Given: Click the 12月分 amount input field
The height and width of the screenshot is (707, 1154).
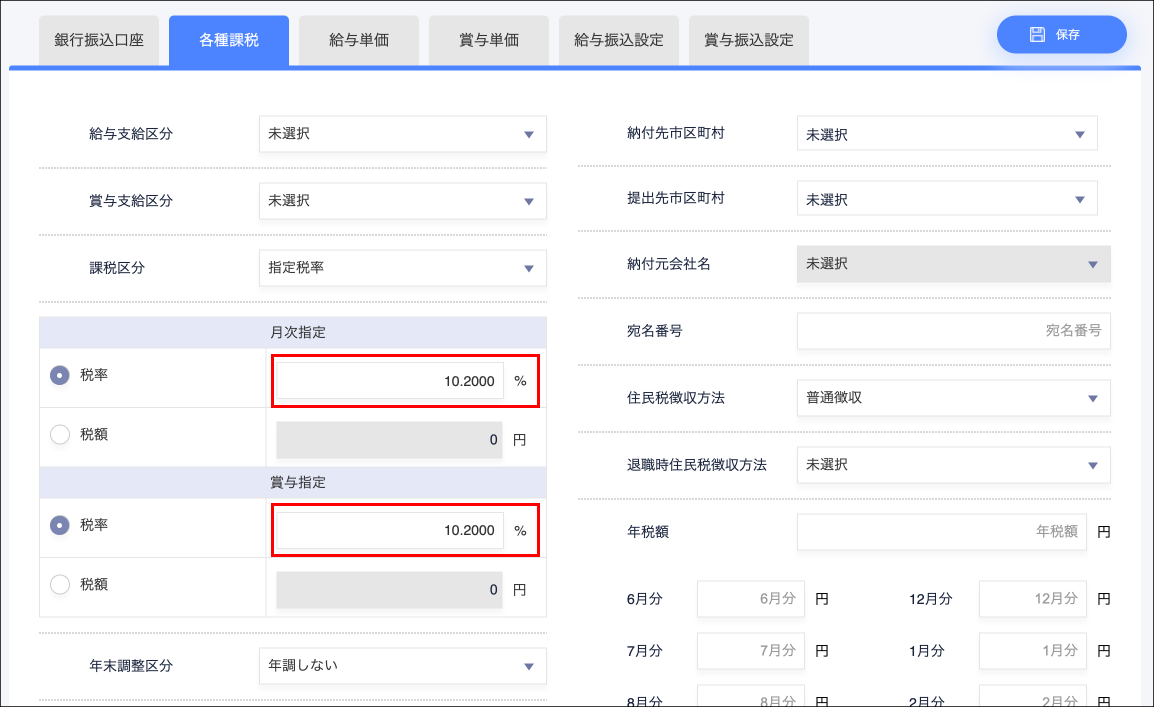Looking at the screenshot, I should pyautogui.click(x=1033, y=599).
